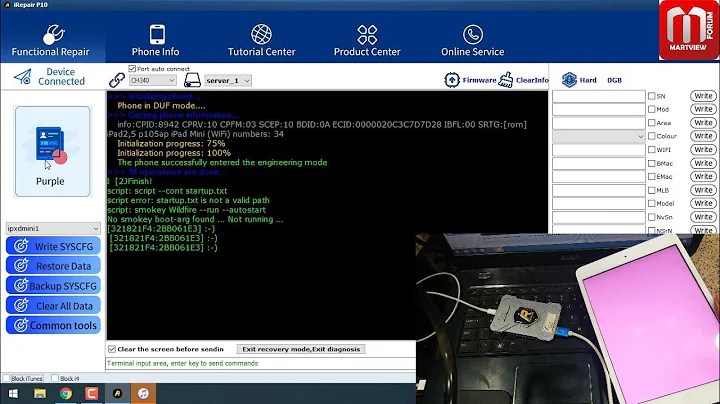
Task: Launch Chrome from the taskbar
Action: pos(66,393)
